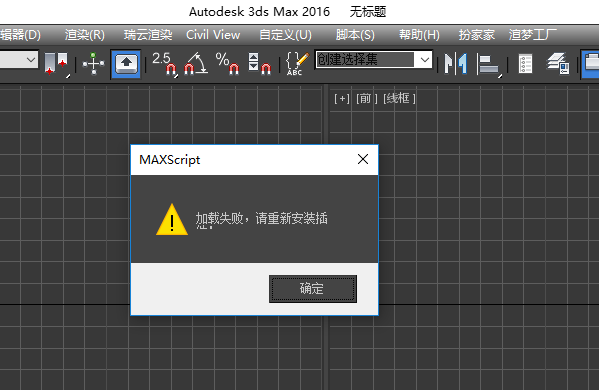This screenshot has width=599, height=390.
Task: Click the 创建选择集 input field
Action: point(365,60)
